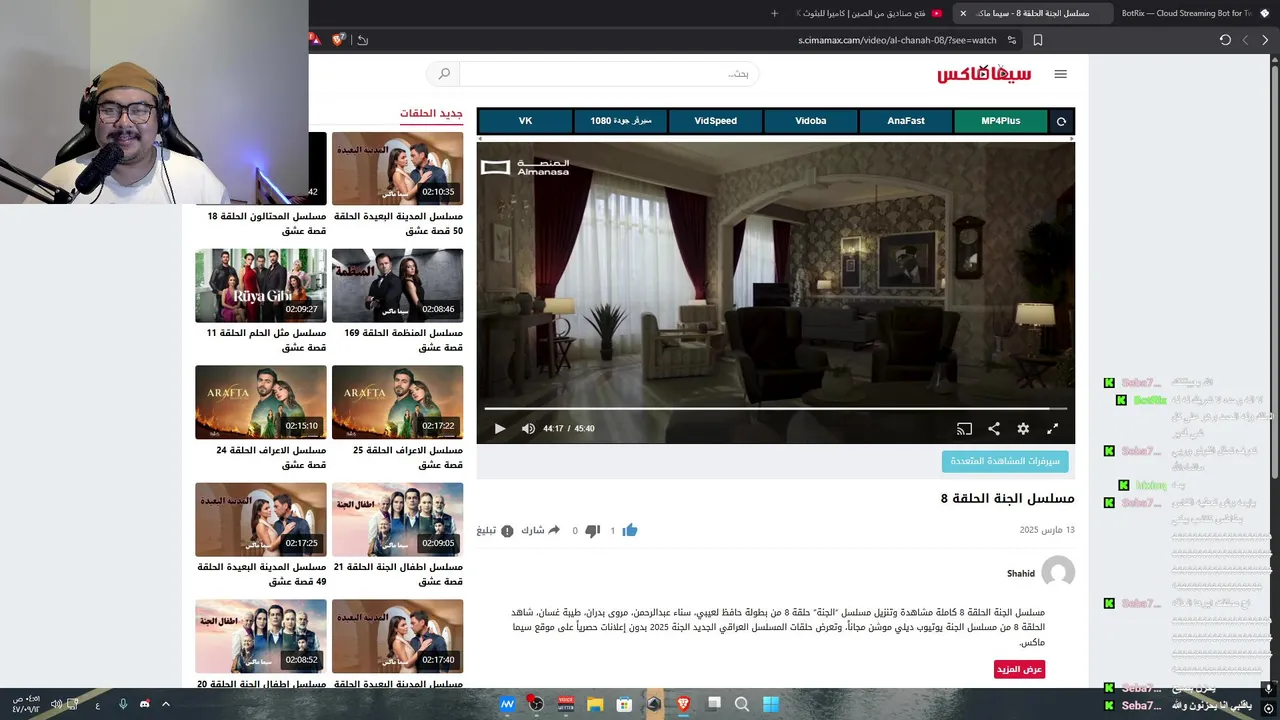Select the VidSpeed server tab
The image size is (1280, 720).
715,121
